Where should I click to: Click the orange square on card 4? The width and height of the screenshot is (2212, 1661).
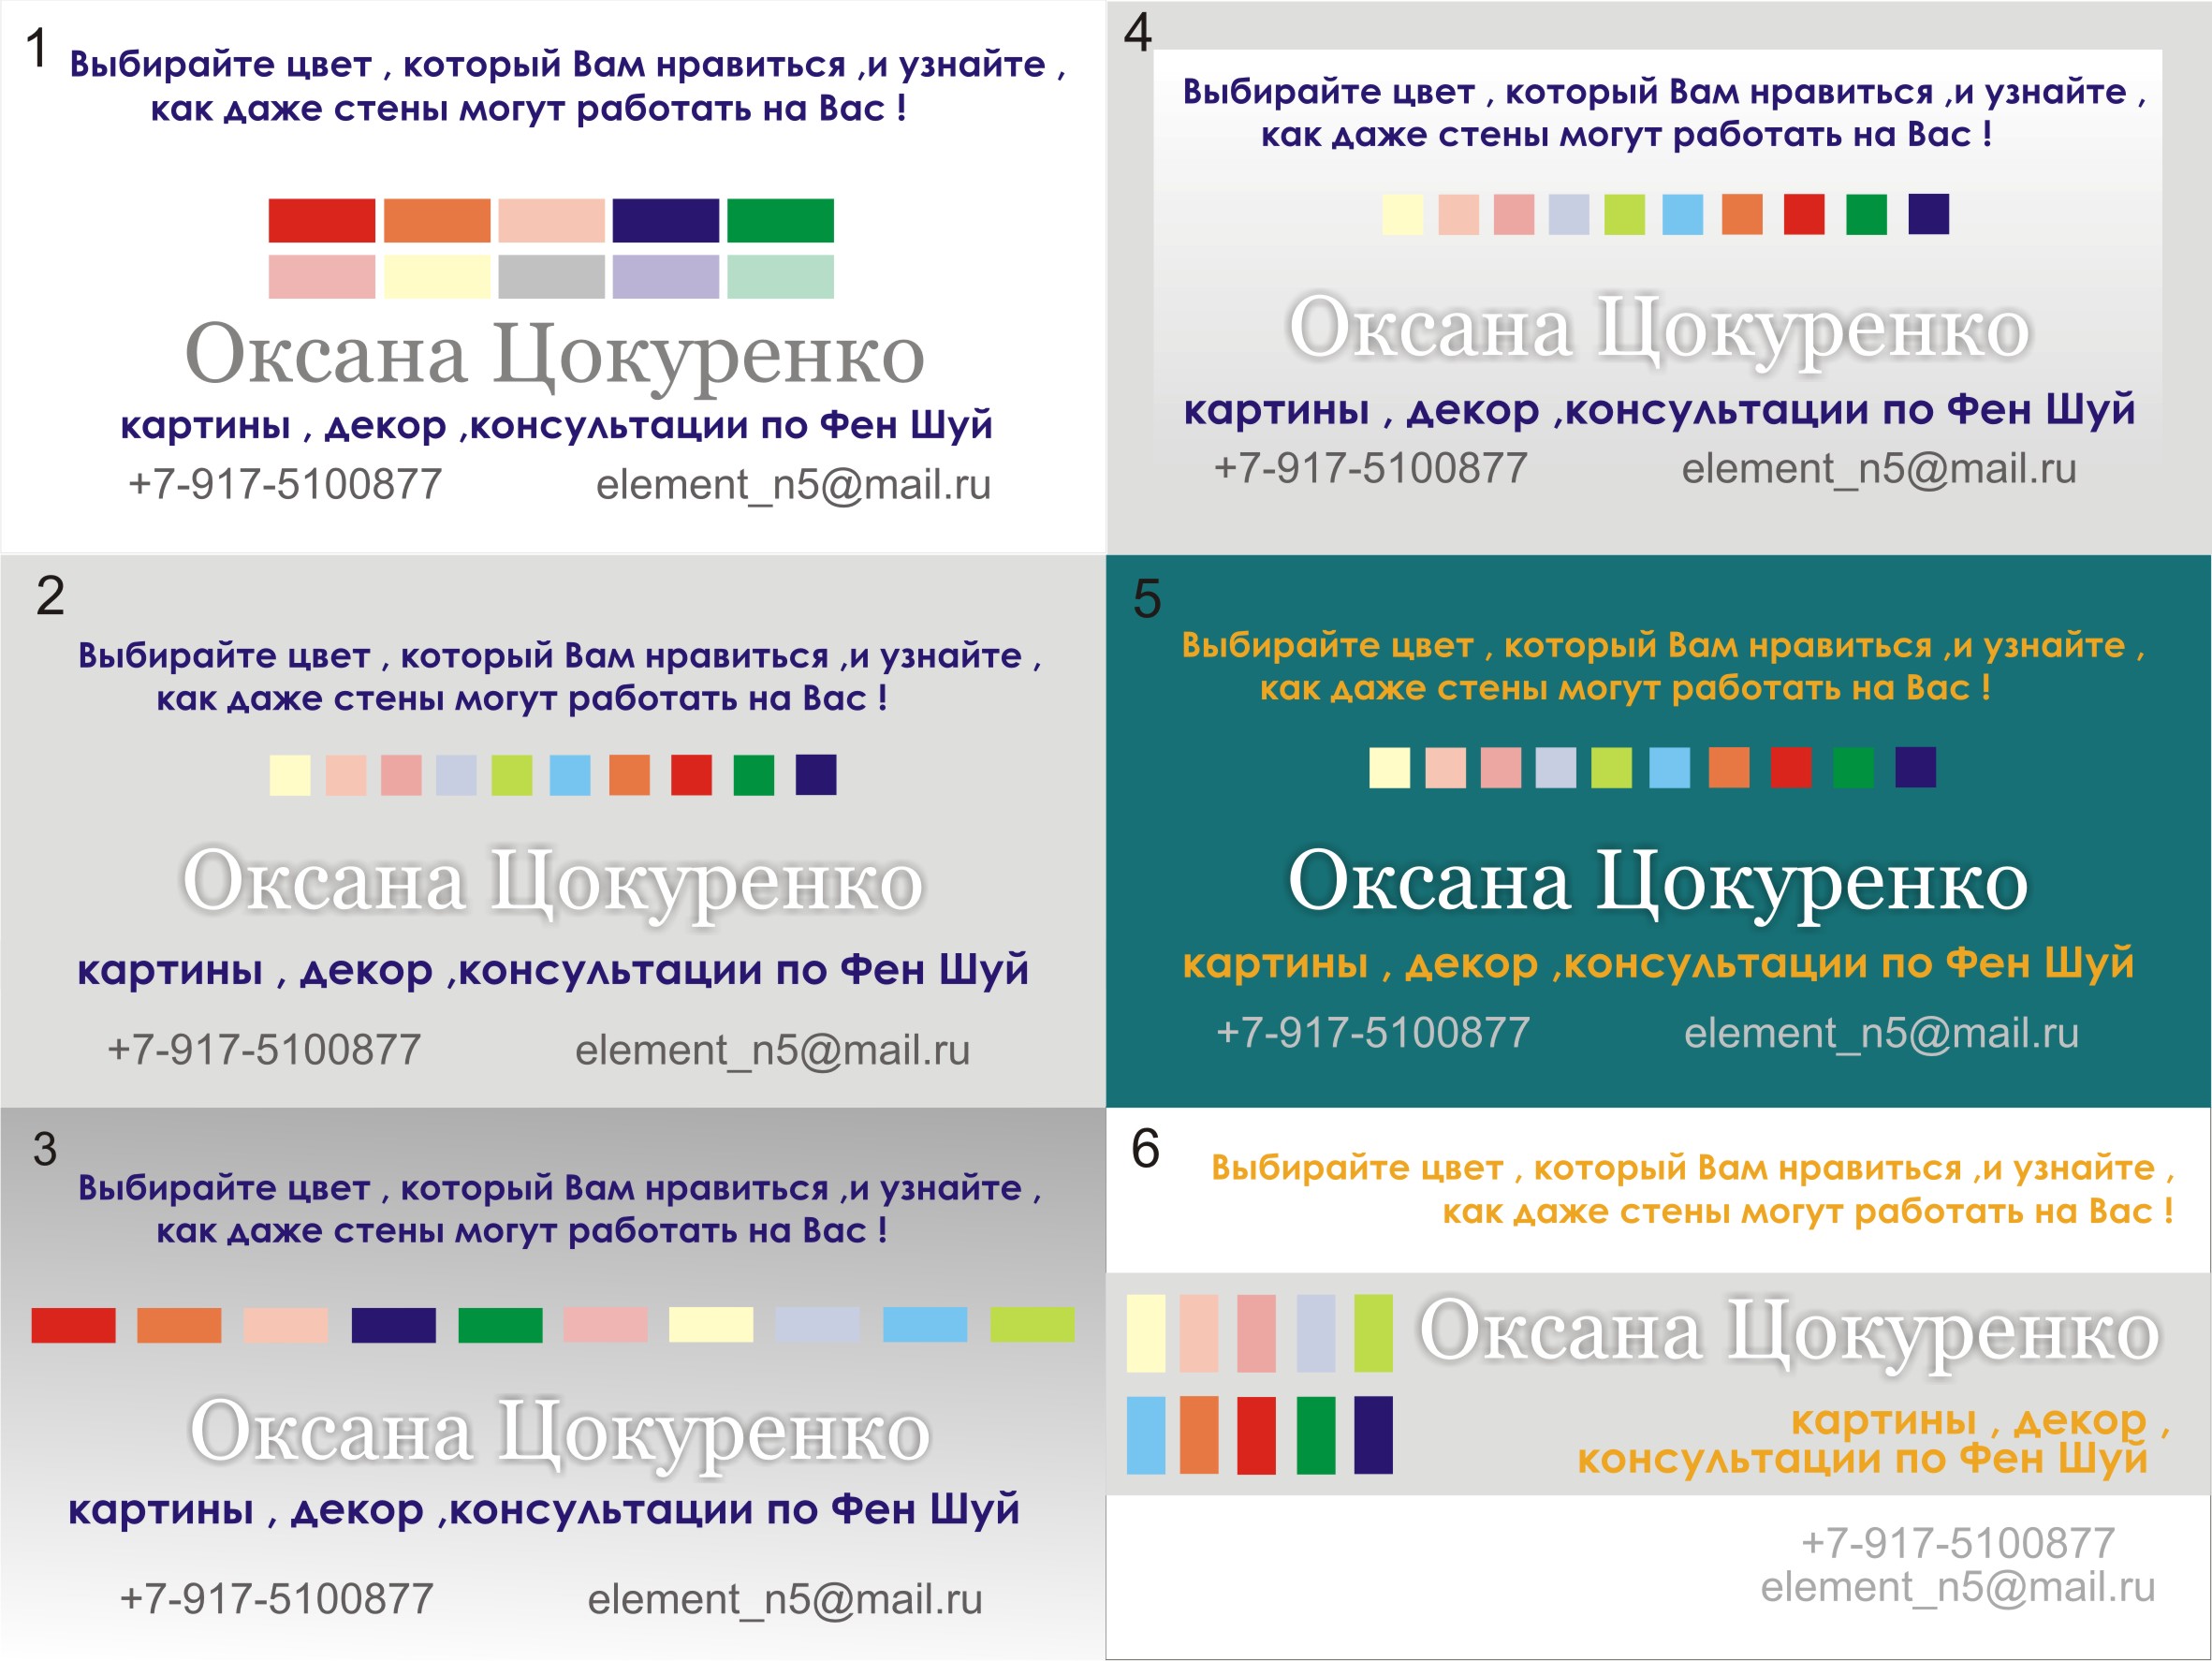tap(1742, 214)
